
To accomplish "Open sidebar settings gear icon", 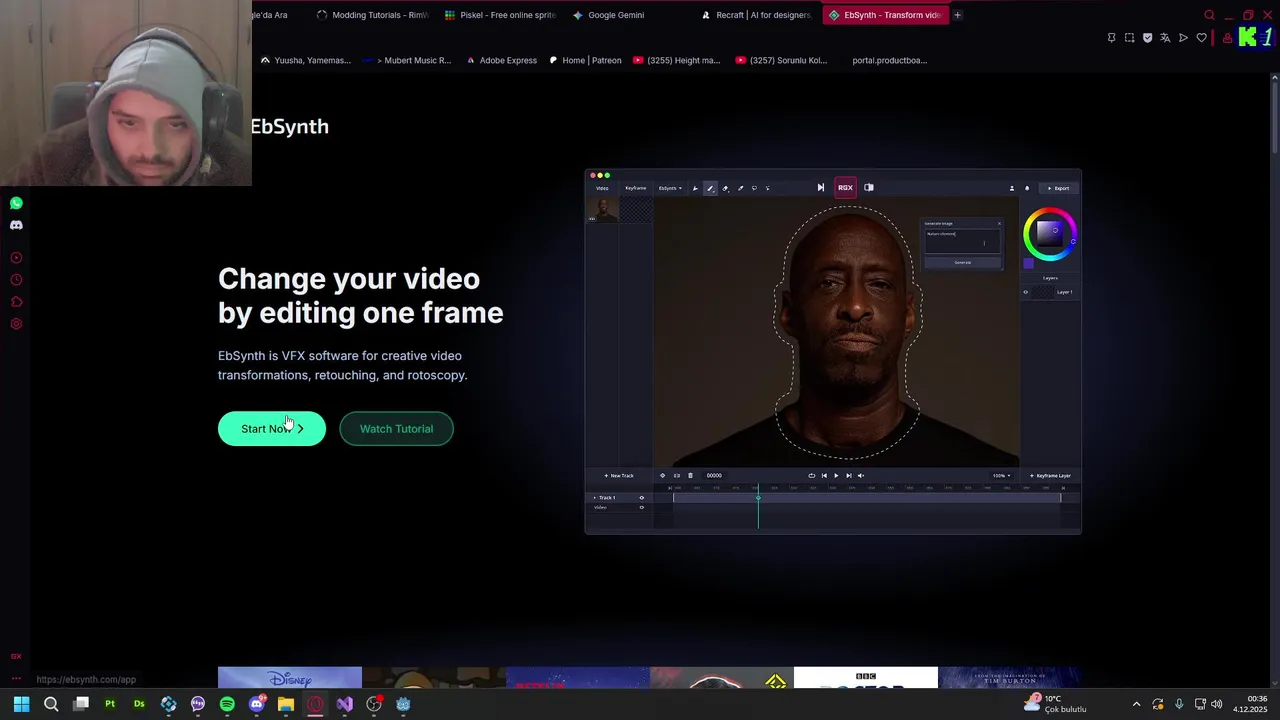I will [x=16, y=324].
